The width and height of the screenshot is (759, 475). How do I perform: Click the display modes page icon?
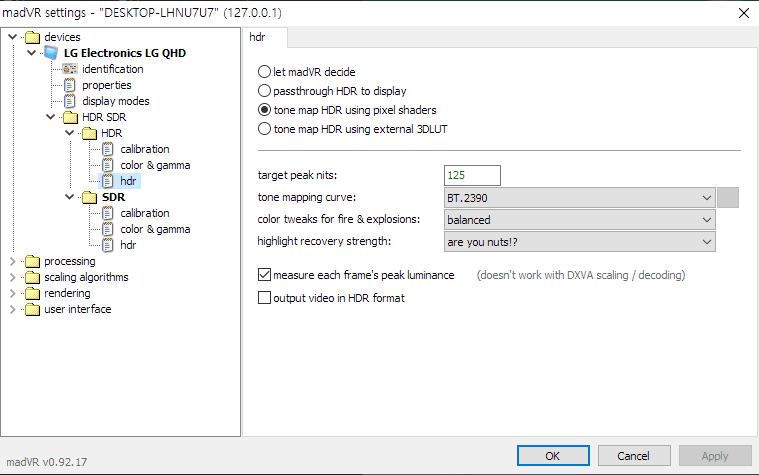[x=70, y=101]
